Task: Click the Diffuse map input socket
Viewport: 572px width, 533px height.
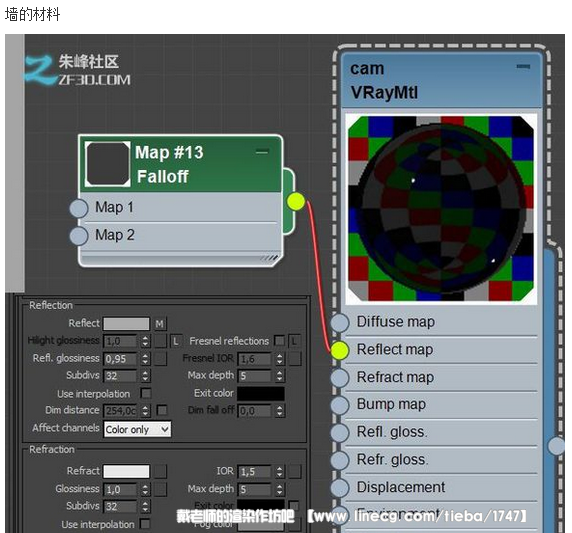Action: click(340, 322)
